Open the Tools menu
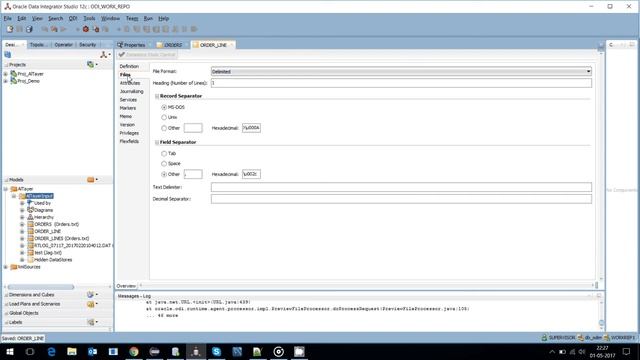640x360 pixels. pos(89,18)
